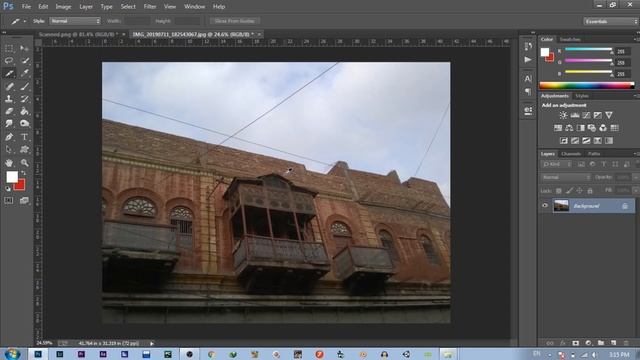This screenshot has width=640, height=360.
Task: Switch to the Swatches tab
Action: (x=570, y=40)
